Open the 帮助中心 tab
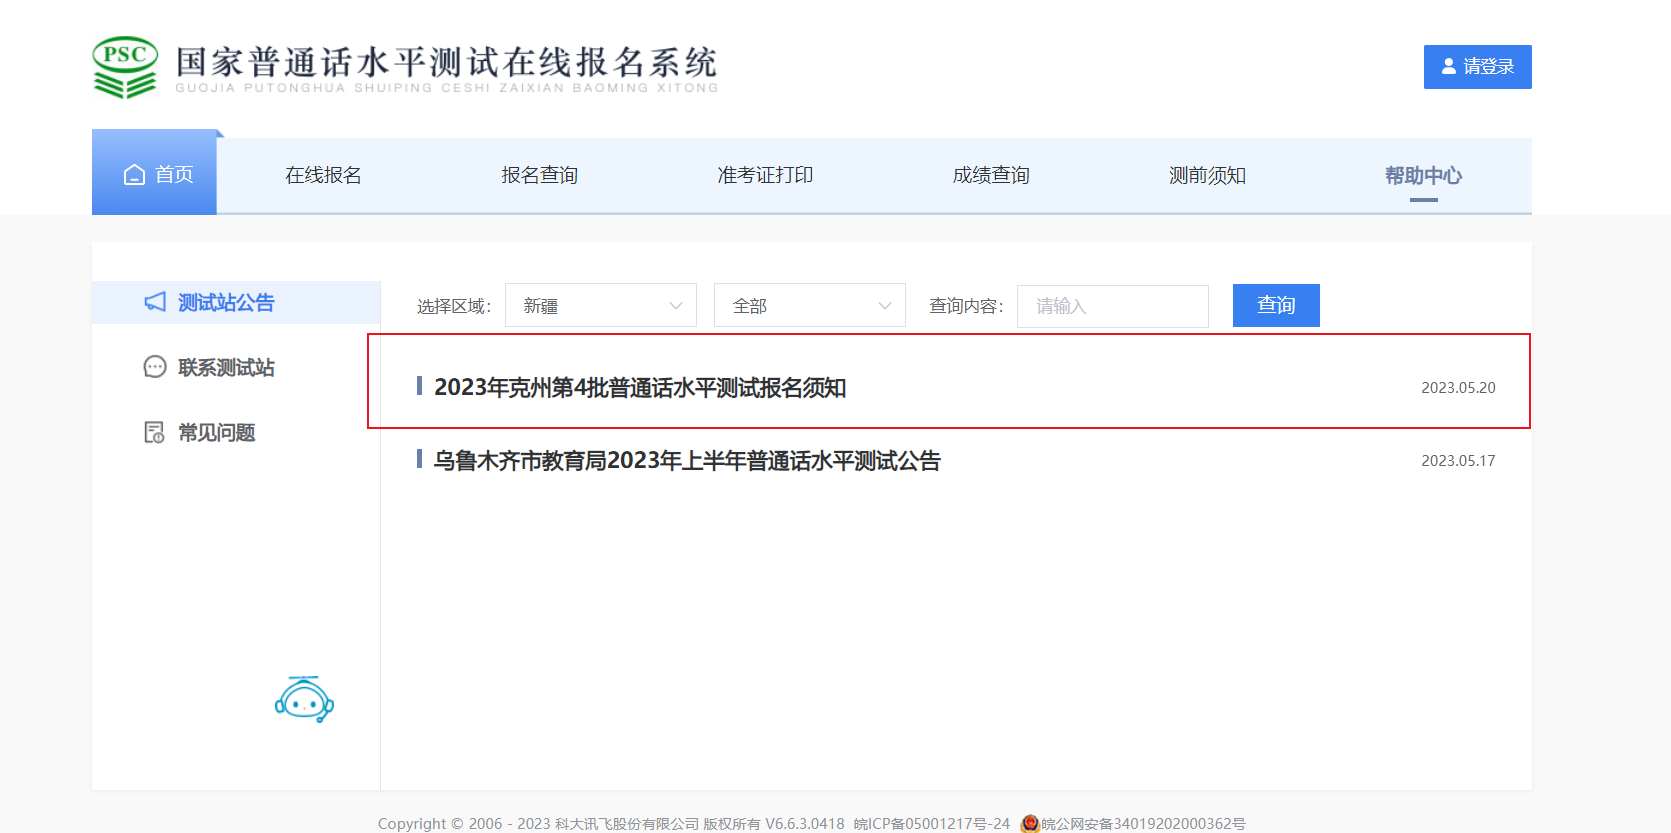Image resolution: width=1671 pixels, height=833 pixels. click(1423, 175)
